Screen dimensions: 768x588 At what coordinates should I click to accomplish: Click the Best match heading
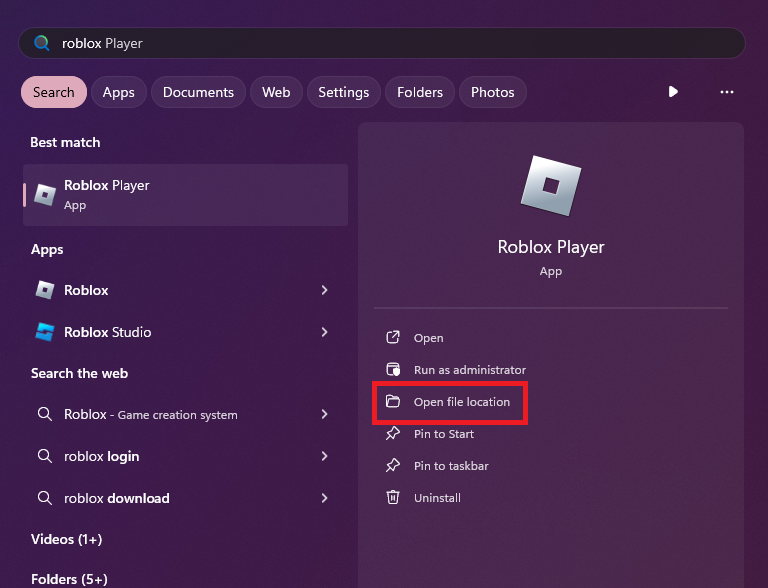pos(65,143)
